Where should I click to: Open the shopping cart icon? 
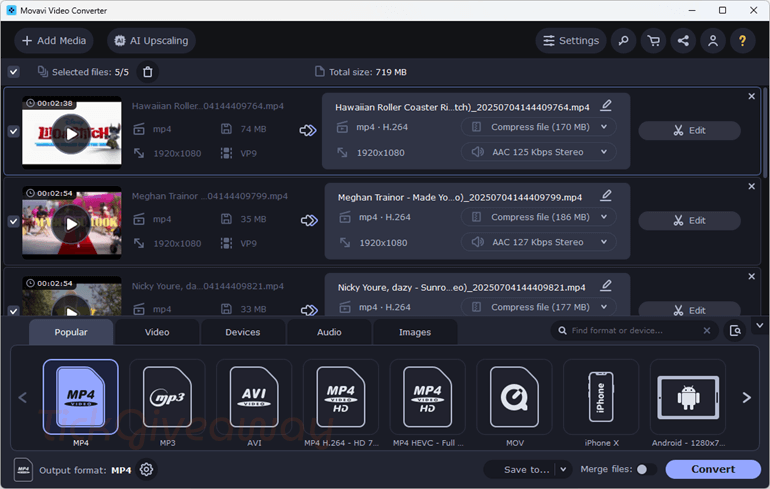tap(654, 41)
